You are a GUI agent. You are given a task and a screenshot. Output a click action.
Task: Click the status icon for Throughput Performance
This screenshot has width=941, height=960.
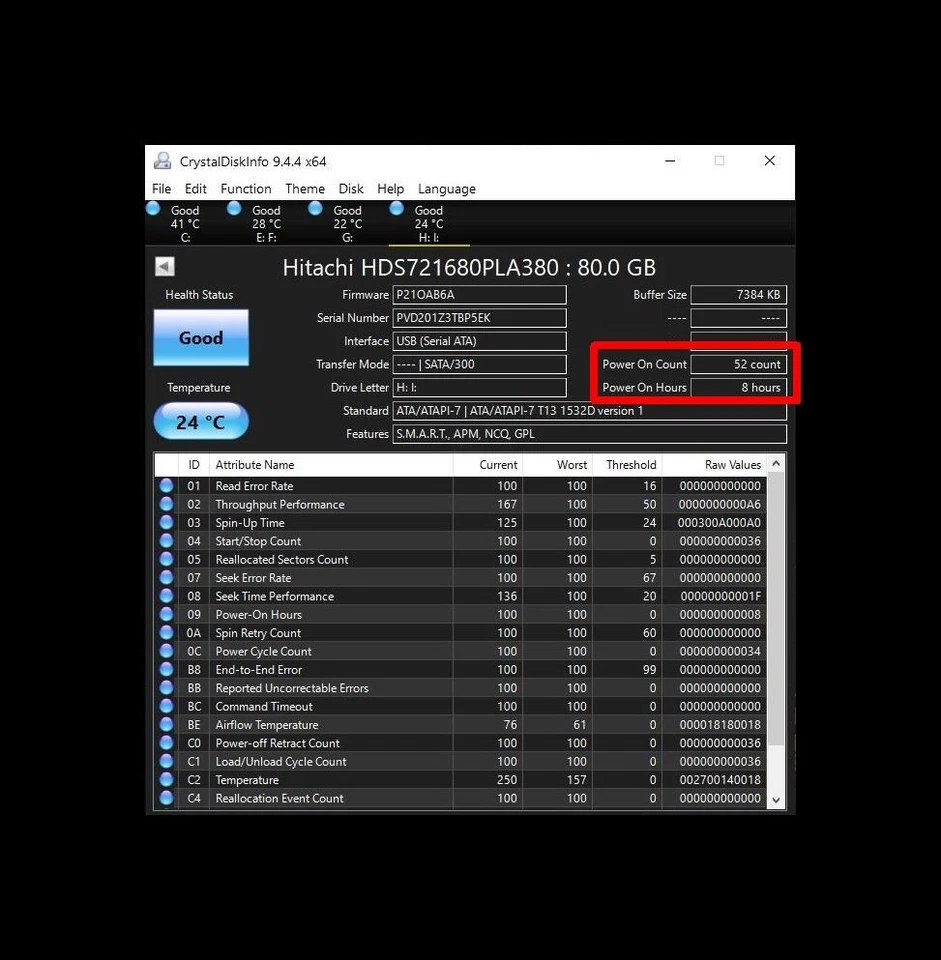pyautogui.click(x=166, y=504)
